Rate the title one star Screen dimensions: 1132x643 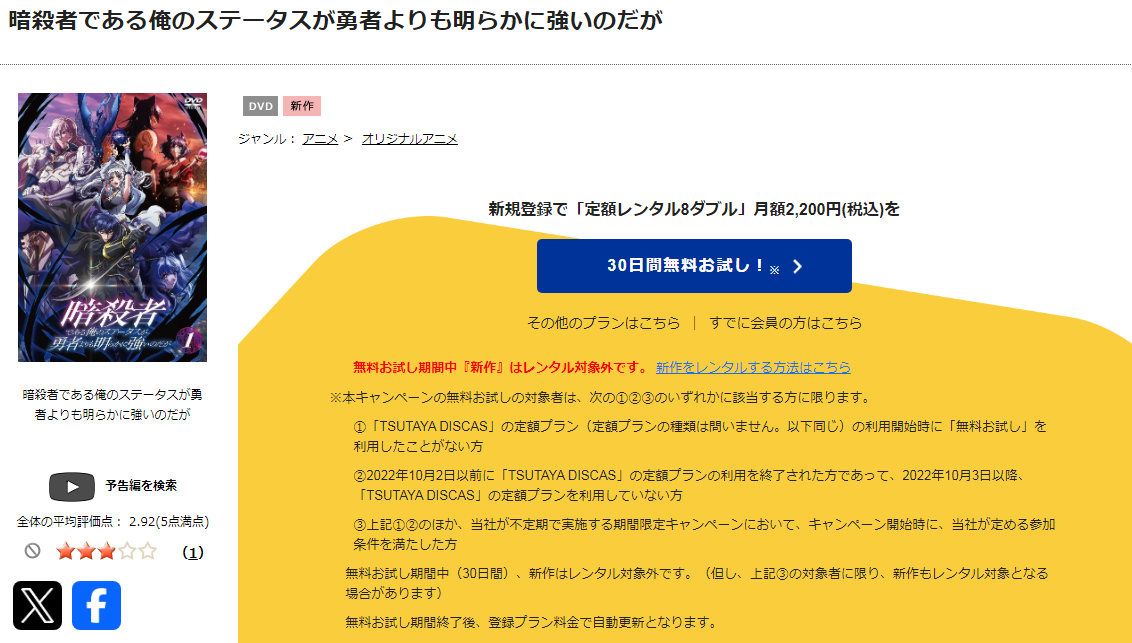pos(66,551)
